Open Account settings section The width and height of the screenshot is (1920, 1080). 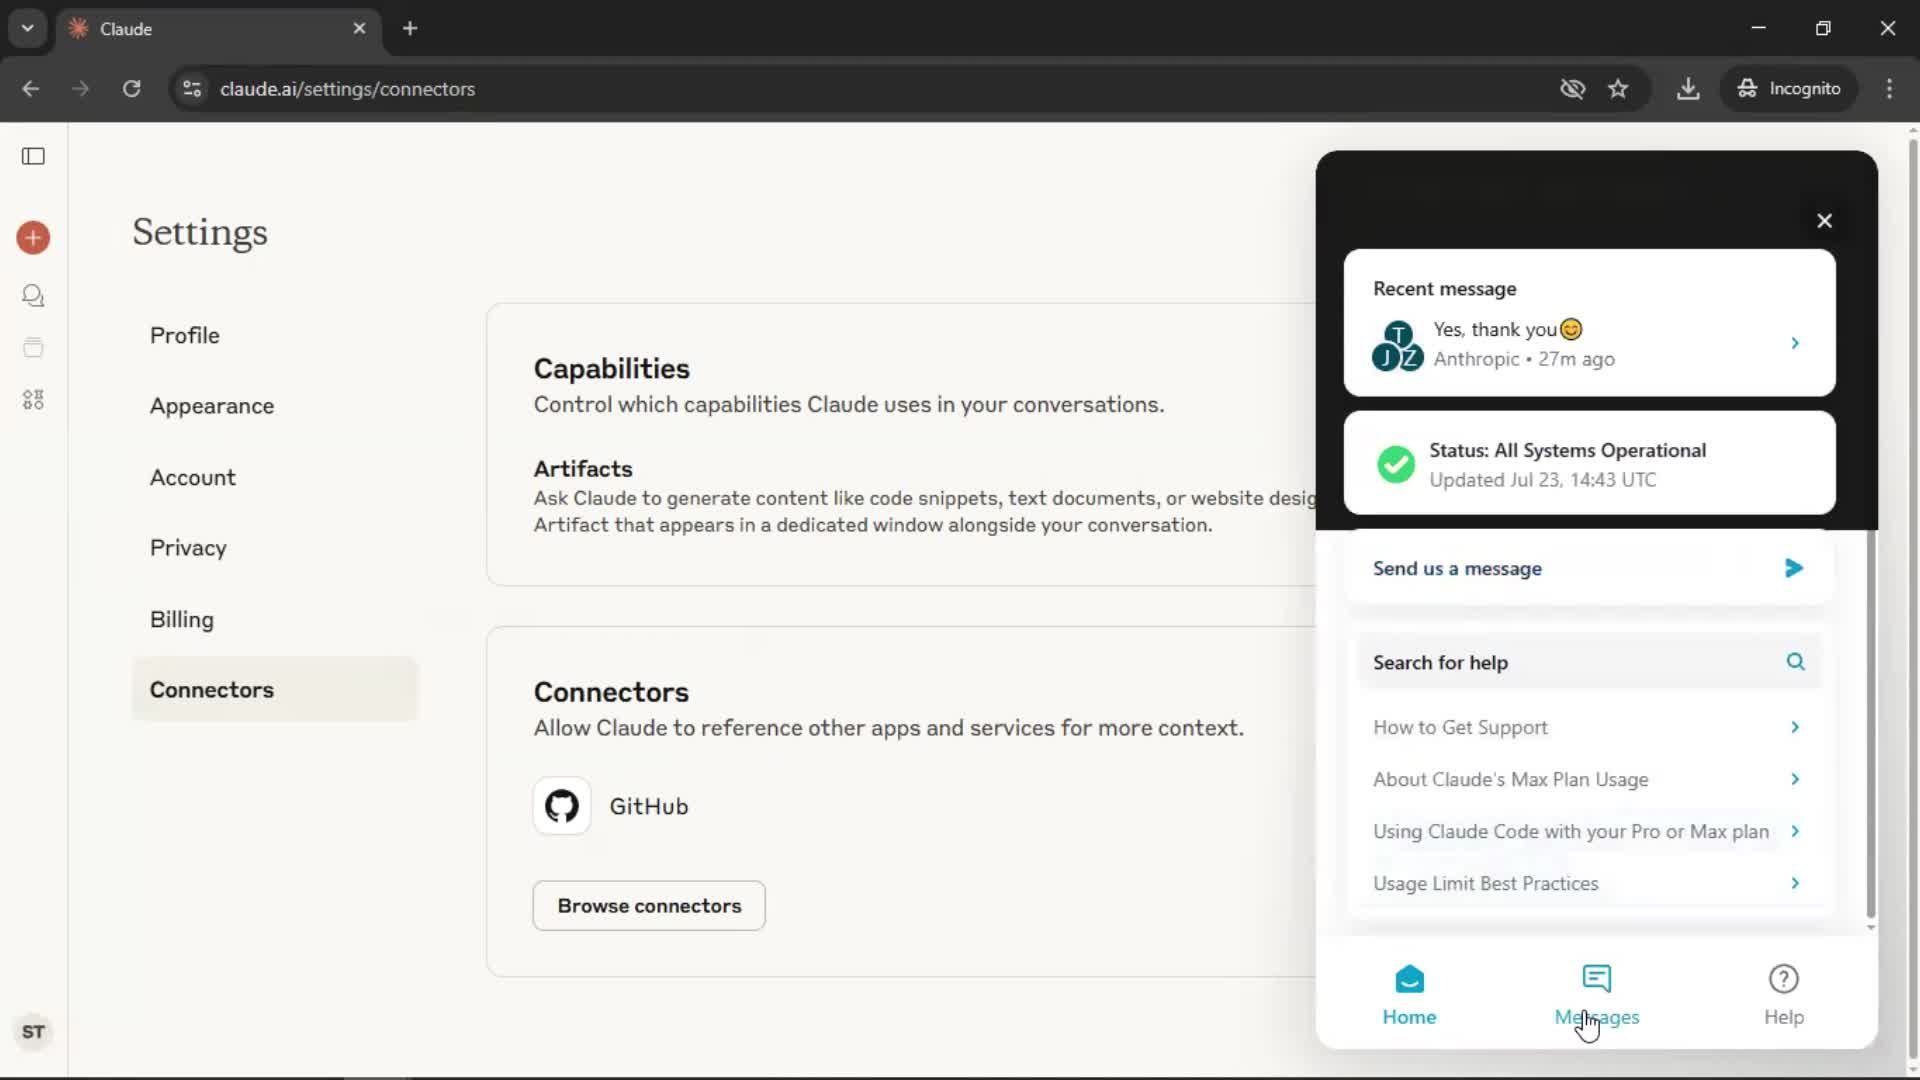pos(275,478)
